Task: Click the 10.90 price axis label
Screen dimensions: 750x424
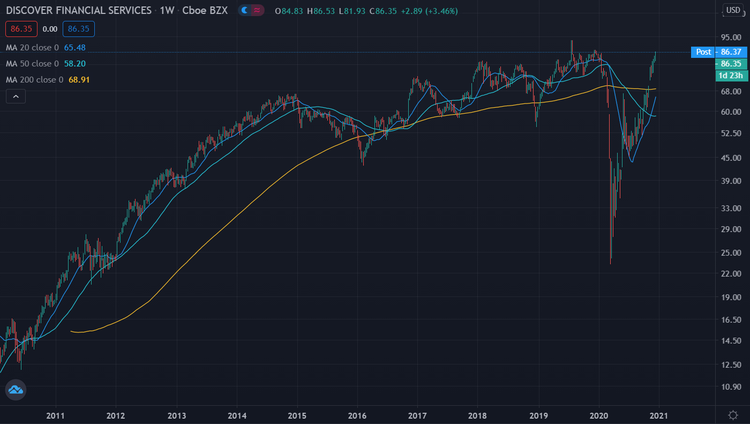Action: click(x=731, y=387)
